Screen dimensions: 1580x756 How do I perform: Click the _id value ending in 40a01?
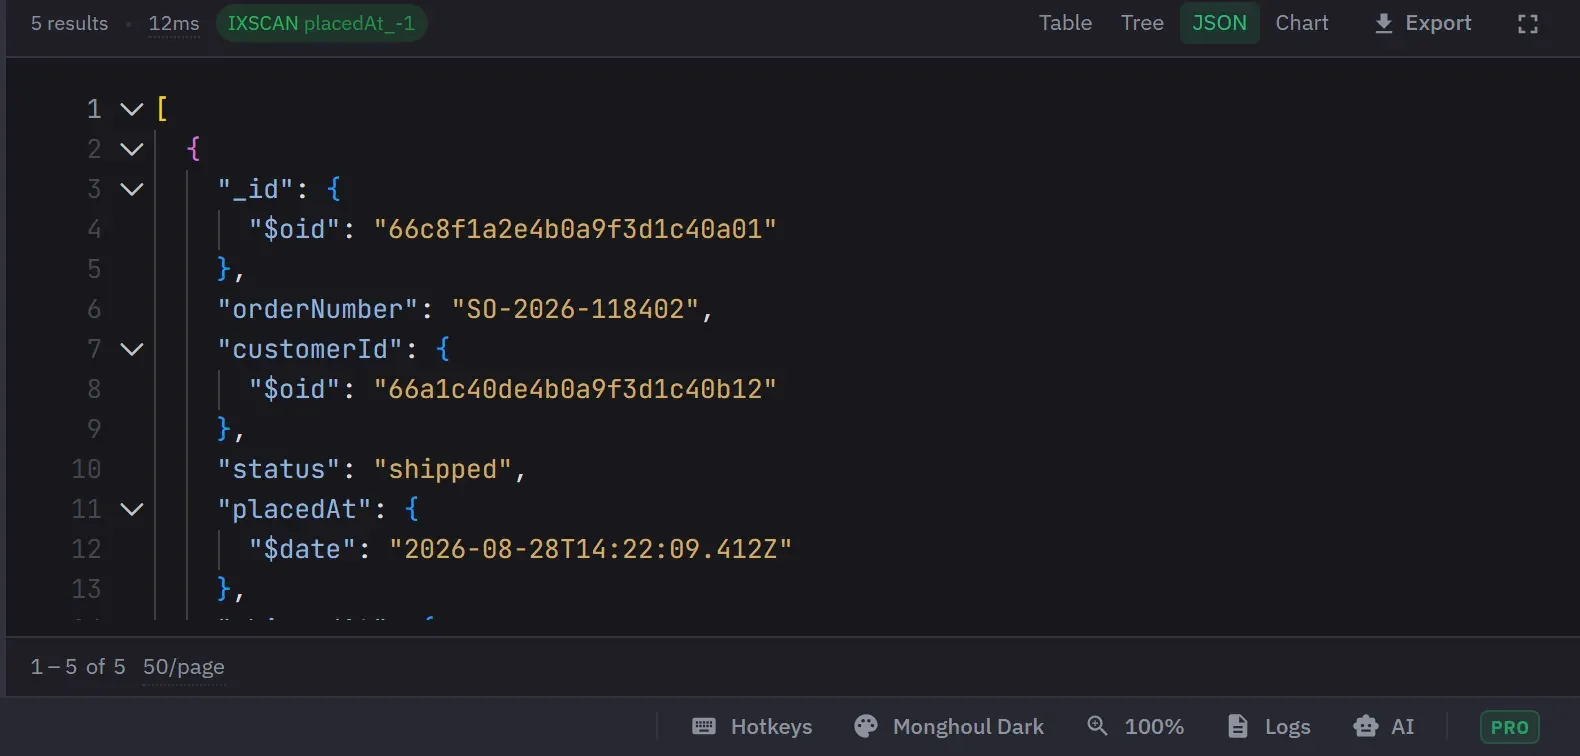[575, 229]
